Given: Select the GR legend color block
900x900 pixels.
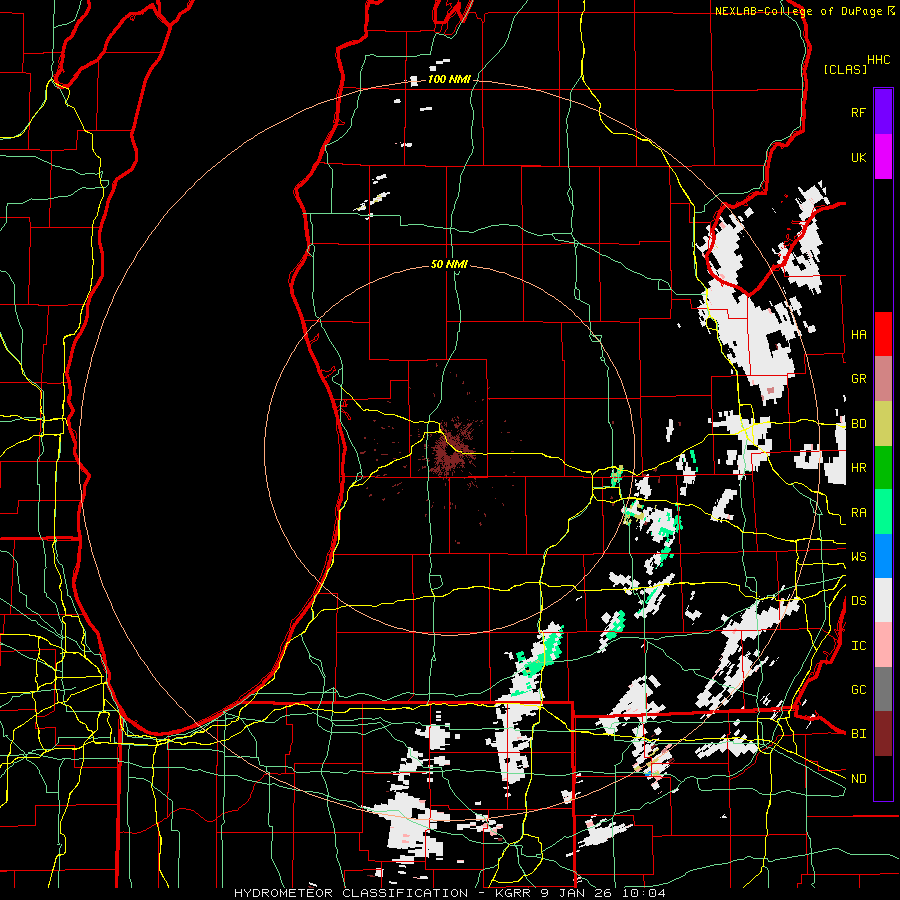Looking at the screenshot, I should coord(883,379).
